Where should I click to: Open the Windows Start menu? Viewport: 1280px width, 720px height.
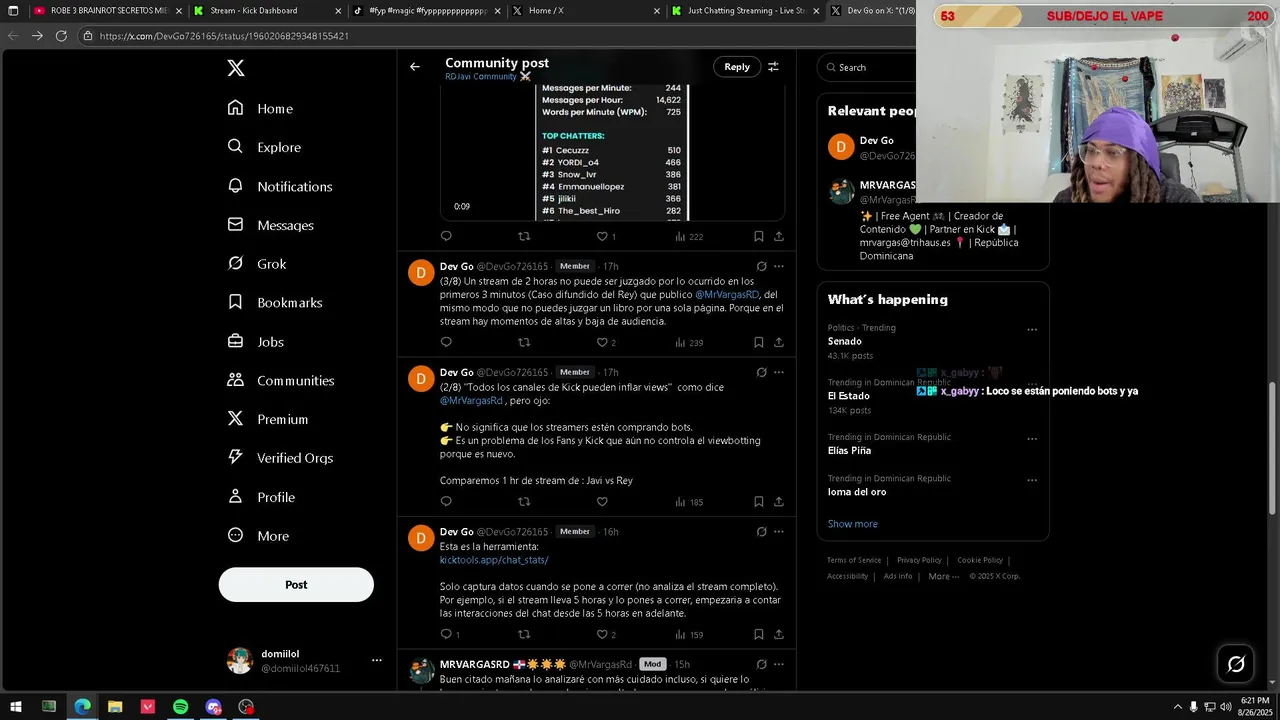pos(16,707)
